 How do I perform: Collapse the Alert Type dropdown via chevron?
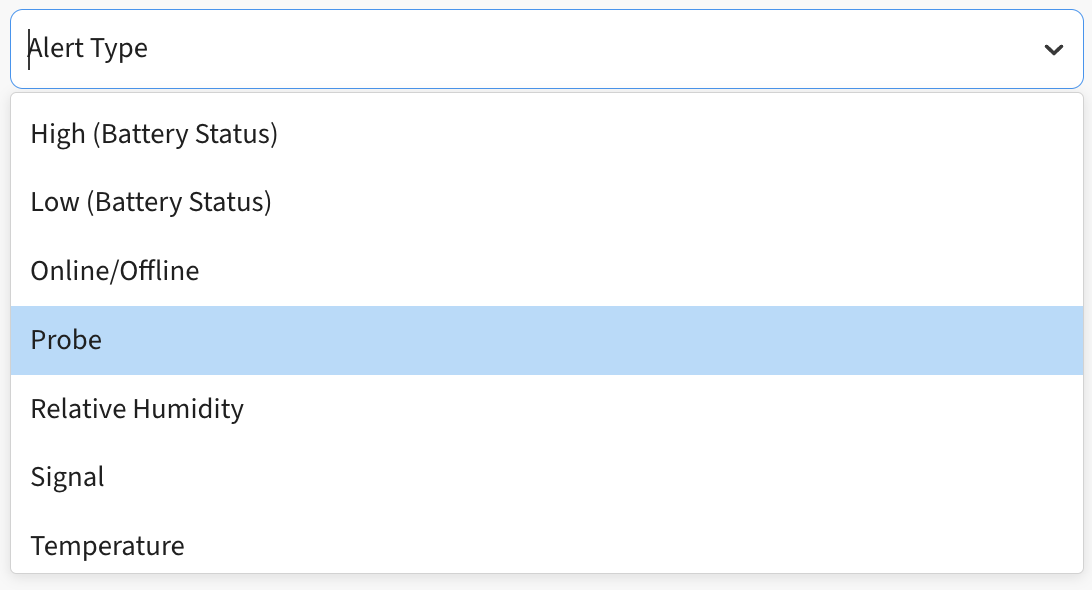coord(1052,48)
